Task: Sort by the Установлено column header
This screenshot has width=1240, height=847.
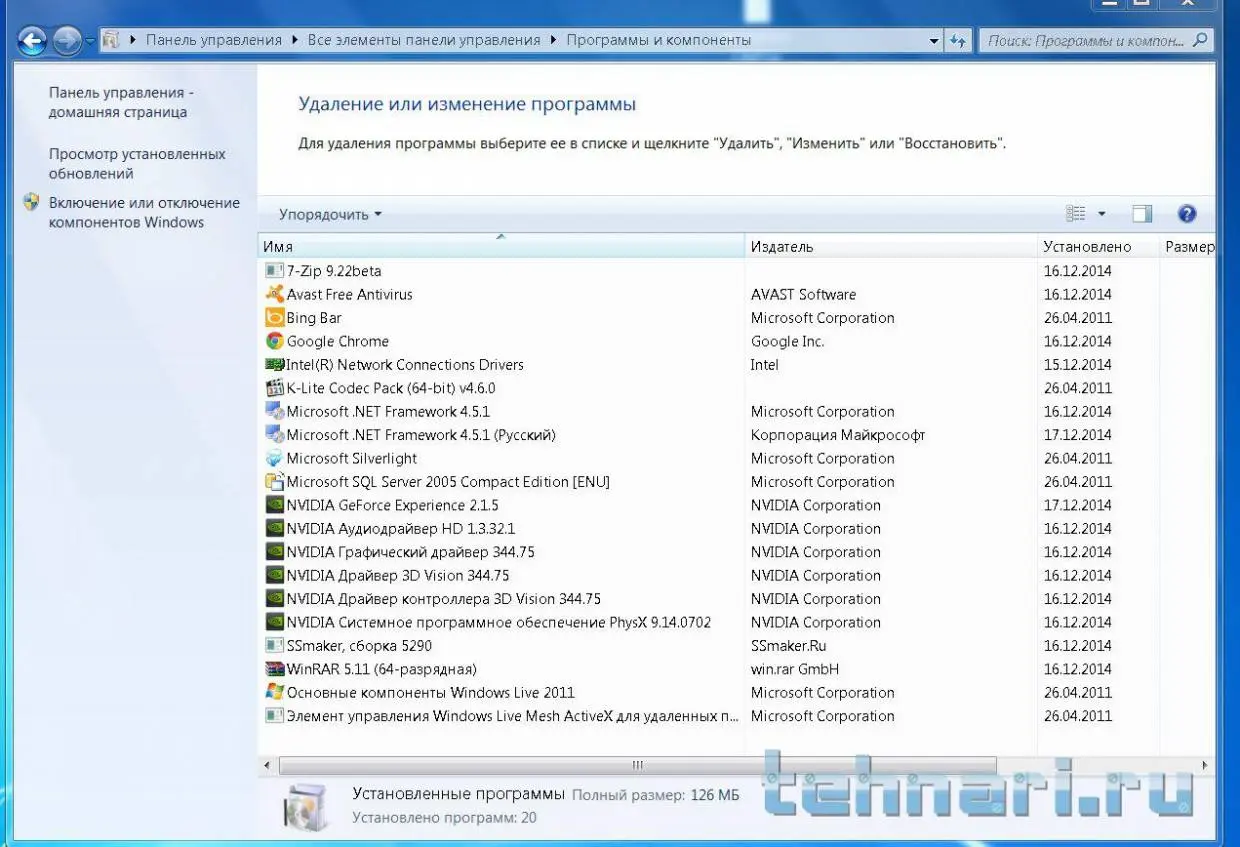Action: 1098,246
